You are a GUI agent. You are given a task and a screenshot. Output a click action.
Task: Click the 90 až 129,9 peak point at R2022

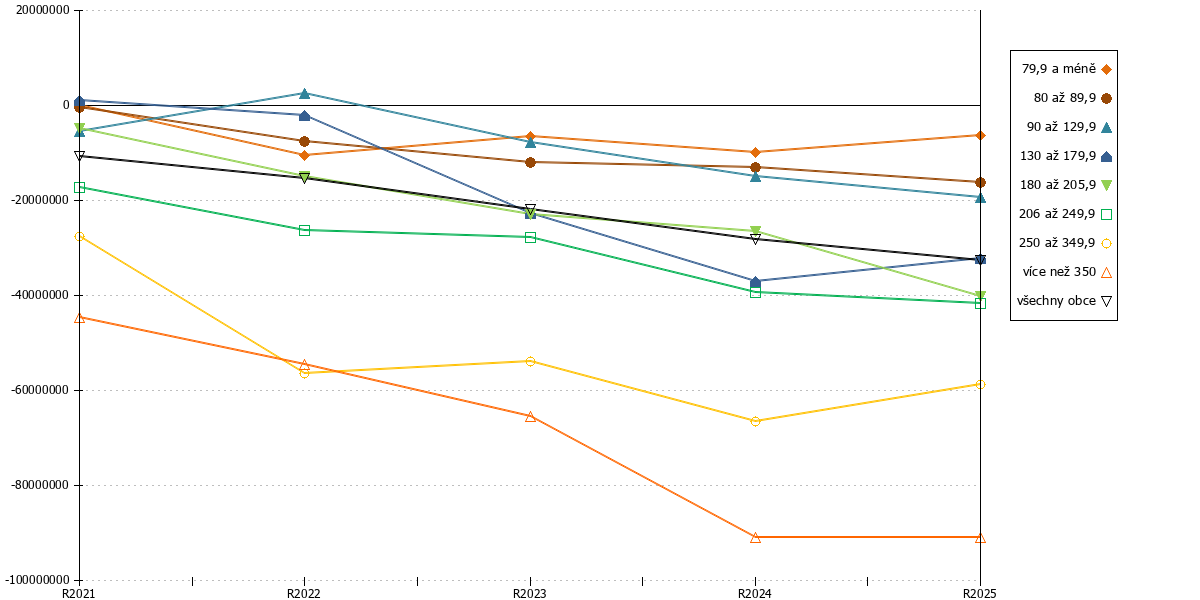304,93
